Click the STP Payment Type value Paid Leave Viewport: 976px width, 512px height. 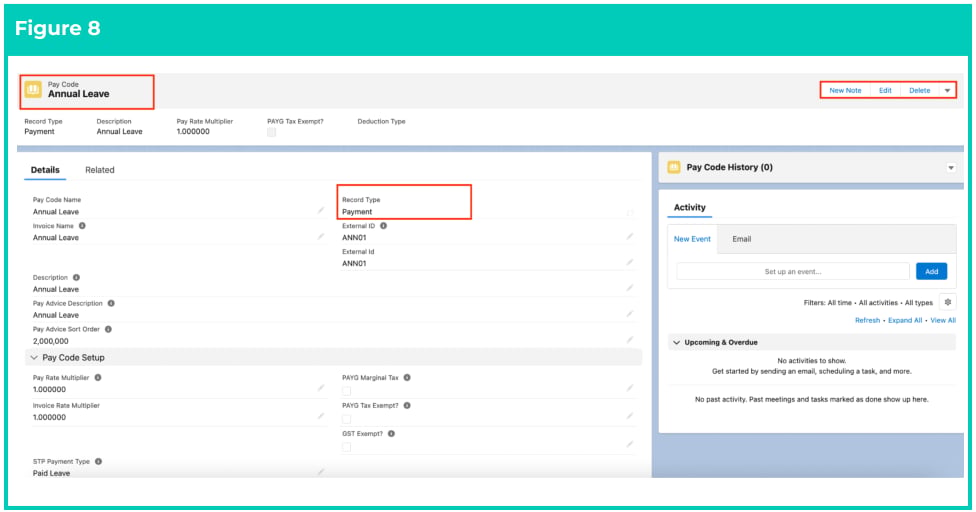[51, 473]
